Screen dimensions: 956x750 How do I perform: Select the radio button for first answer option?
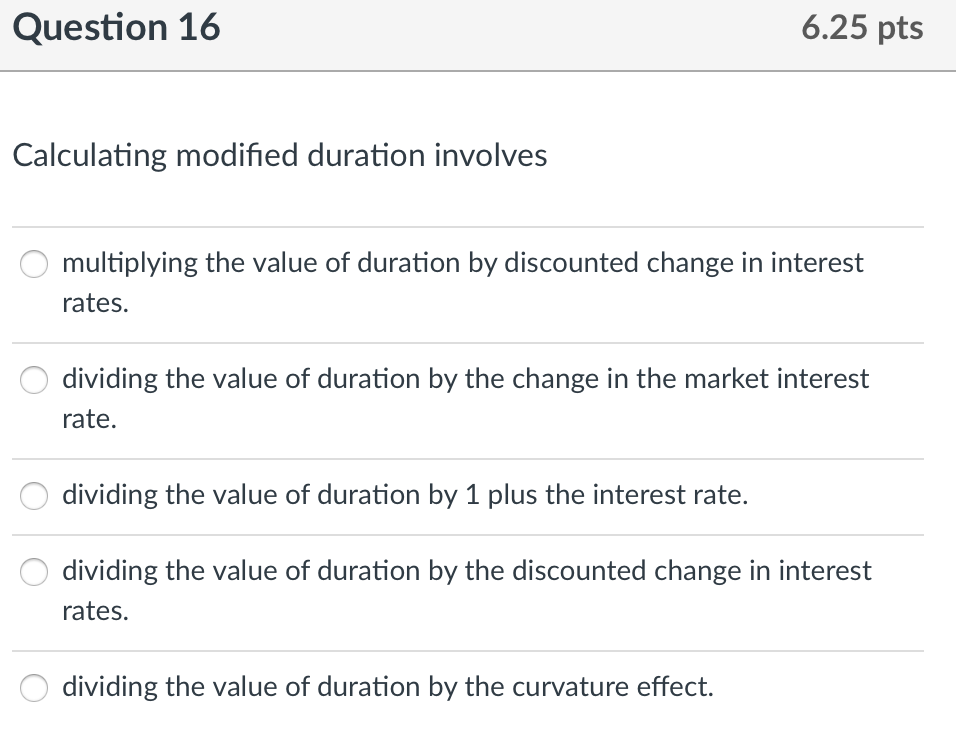(33, 264)
